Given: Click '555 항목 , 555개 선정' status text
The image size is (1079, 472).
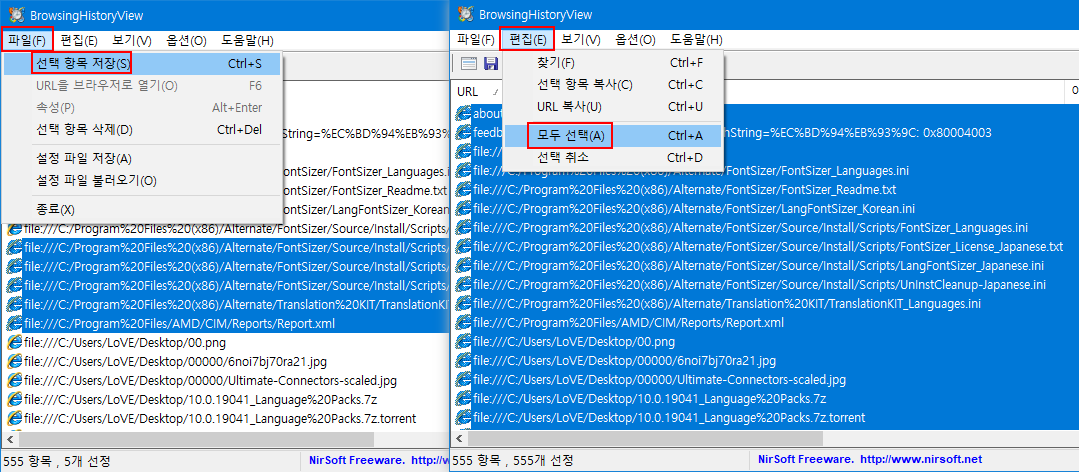Looking at the screenshot, I should pos(513,460).
